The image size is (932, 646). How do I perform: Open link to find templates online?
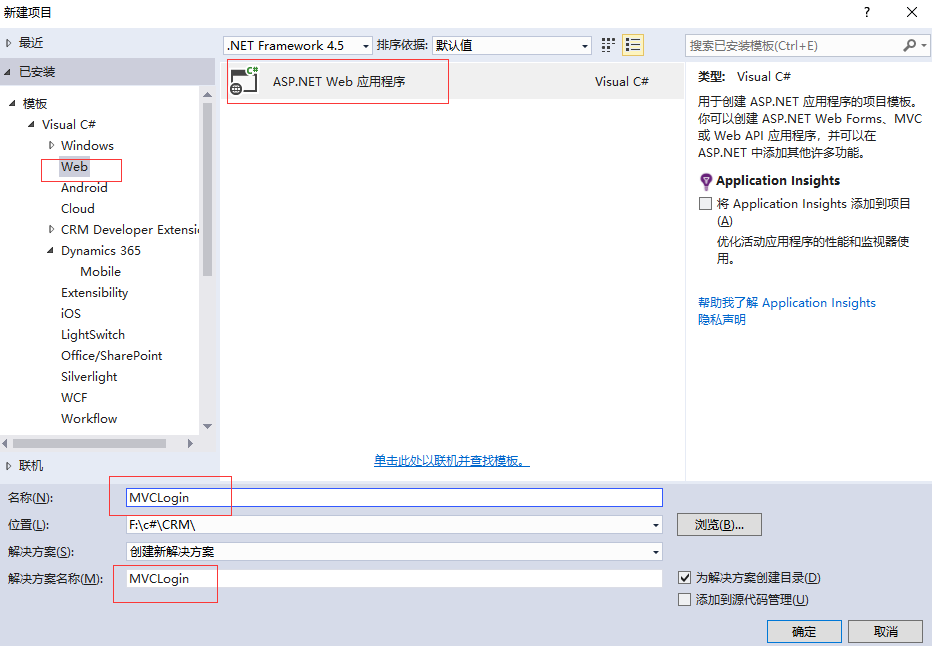452,461
